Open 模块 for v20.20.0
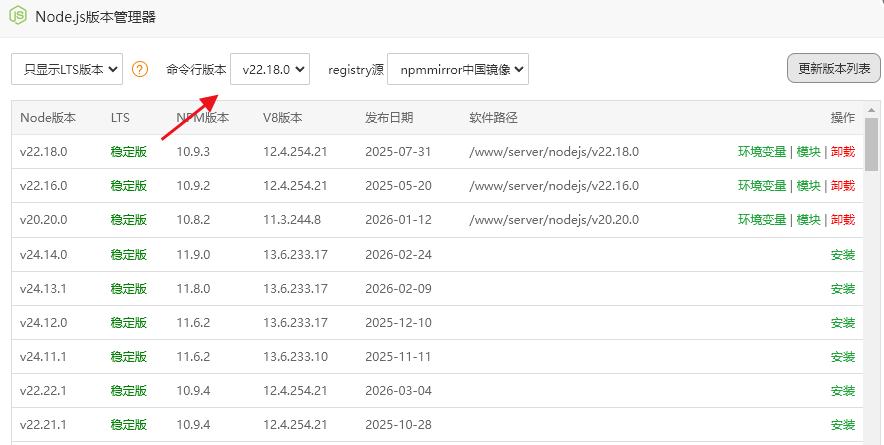Screen dimensions: 884x445 coord(808,220)
